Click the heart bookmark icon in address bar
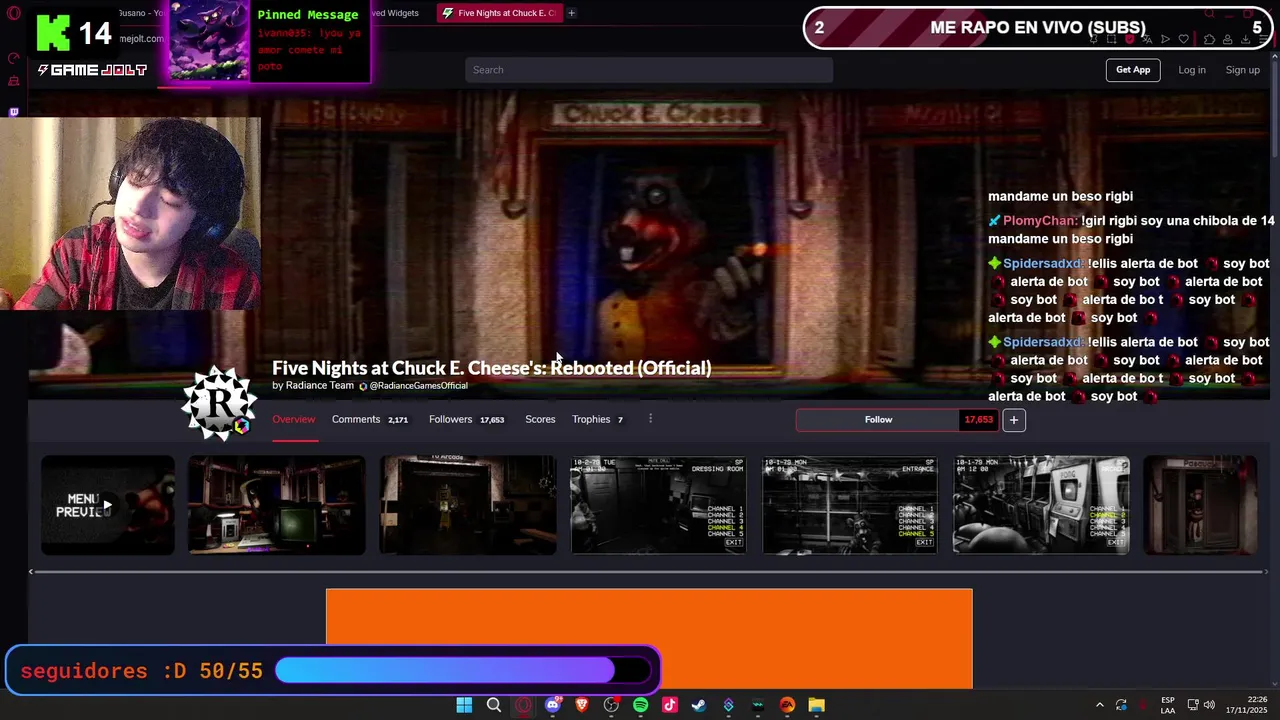 1184,40
